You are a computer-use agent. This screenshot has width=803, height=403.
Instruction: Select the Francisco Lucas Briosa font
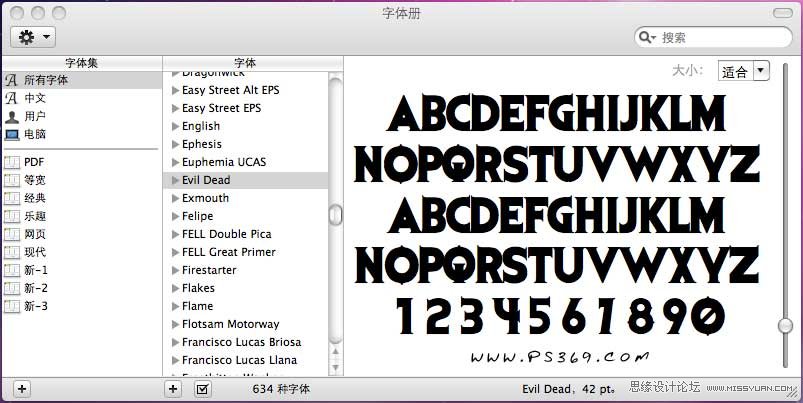pos(246,342)
